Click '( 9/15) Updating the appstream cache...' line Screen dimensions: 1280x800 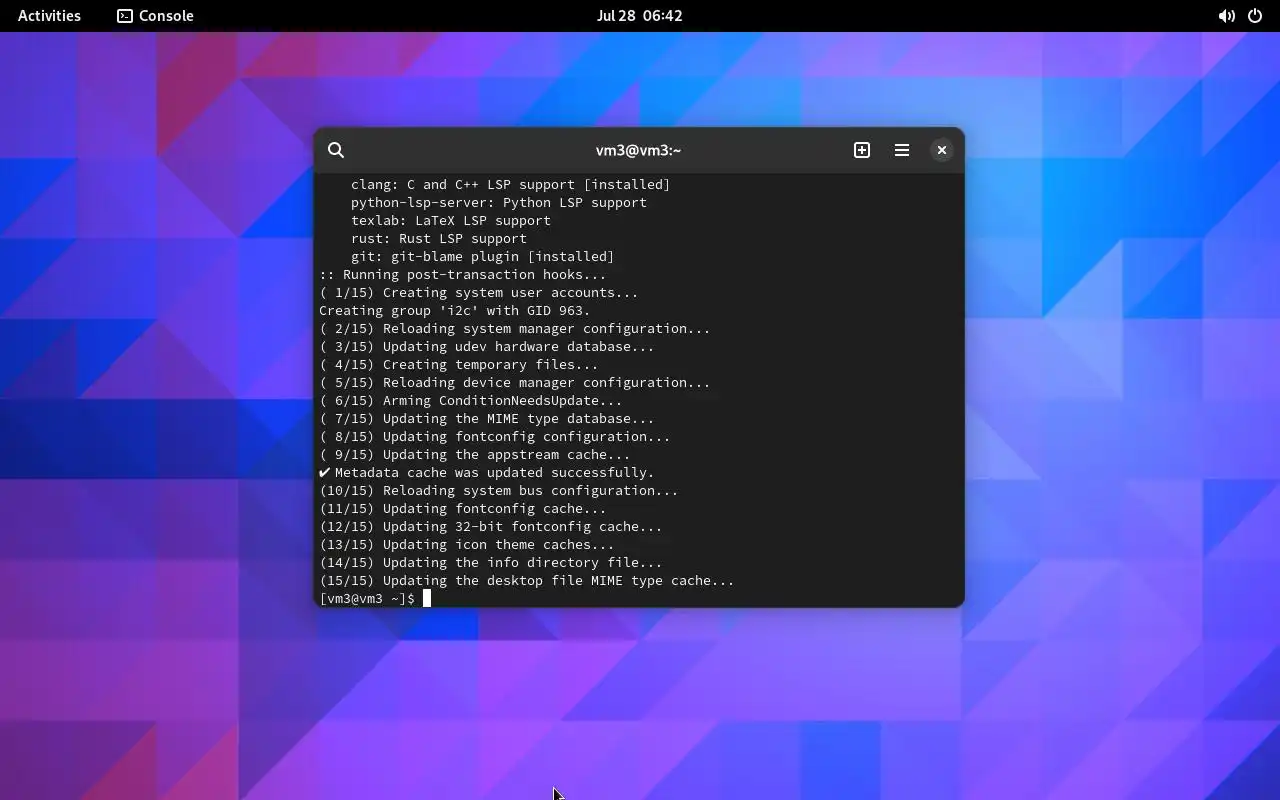point(475,454)
